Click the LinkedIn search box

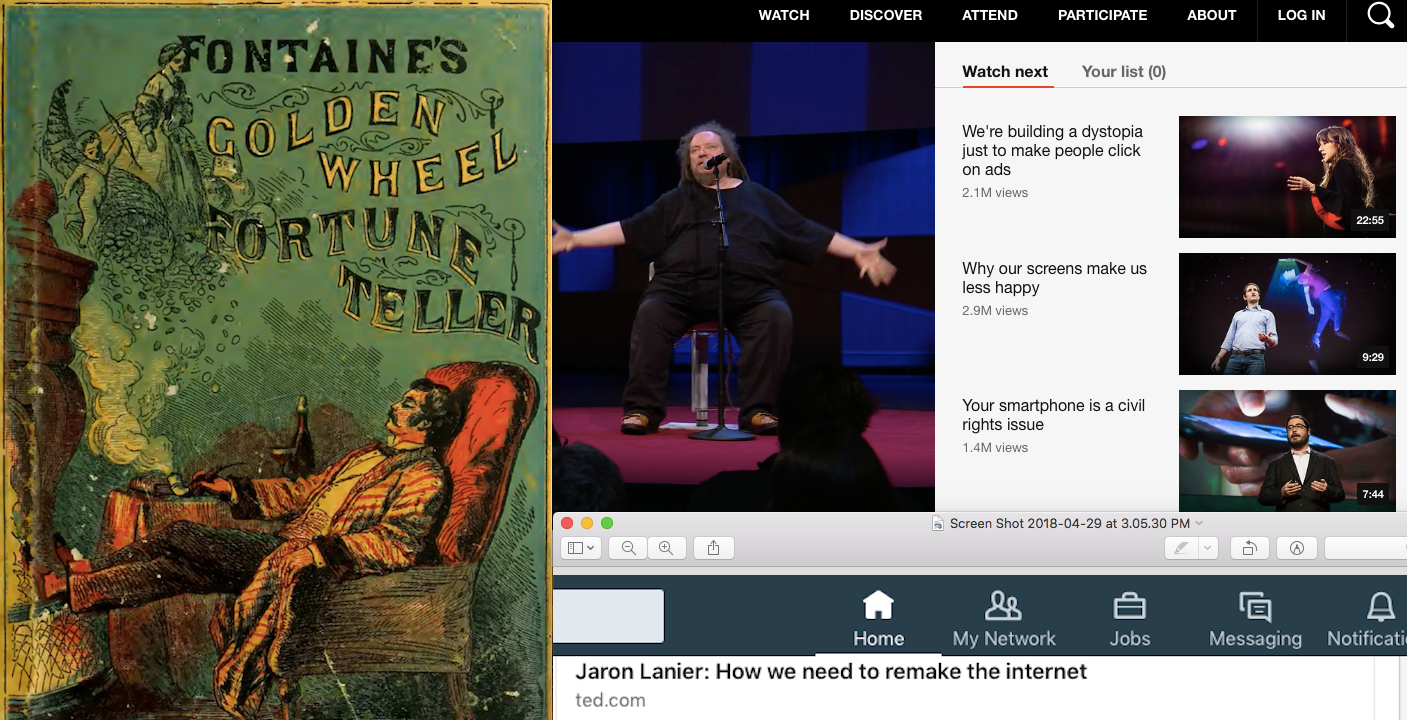click(608, 616)
